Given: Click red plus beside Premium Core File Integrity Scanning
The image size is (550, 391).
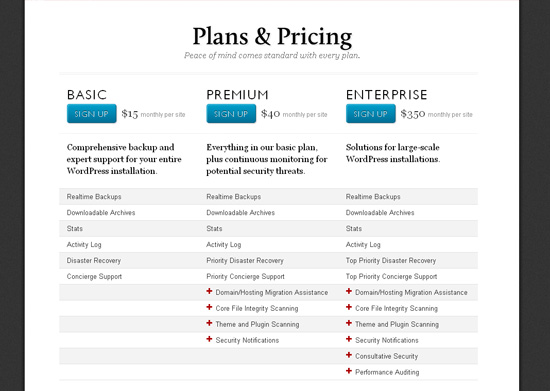Looking at the screenshot, I should (x=209, y=307).
